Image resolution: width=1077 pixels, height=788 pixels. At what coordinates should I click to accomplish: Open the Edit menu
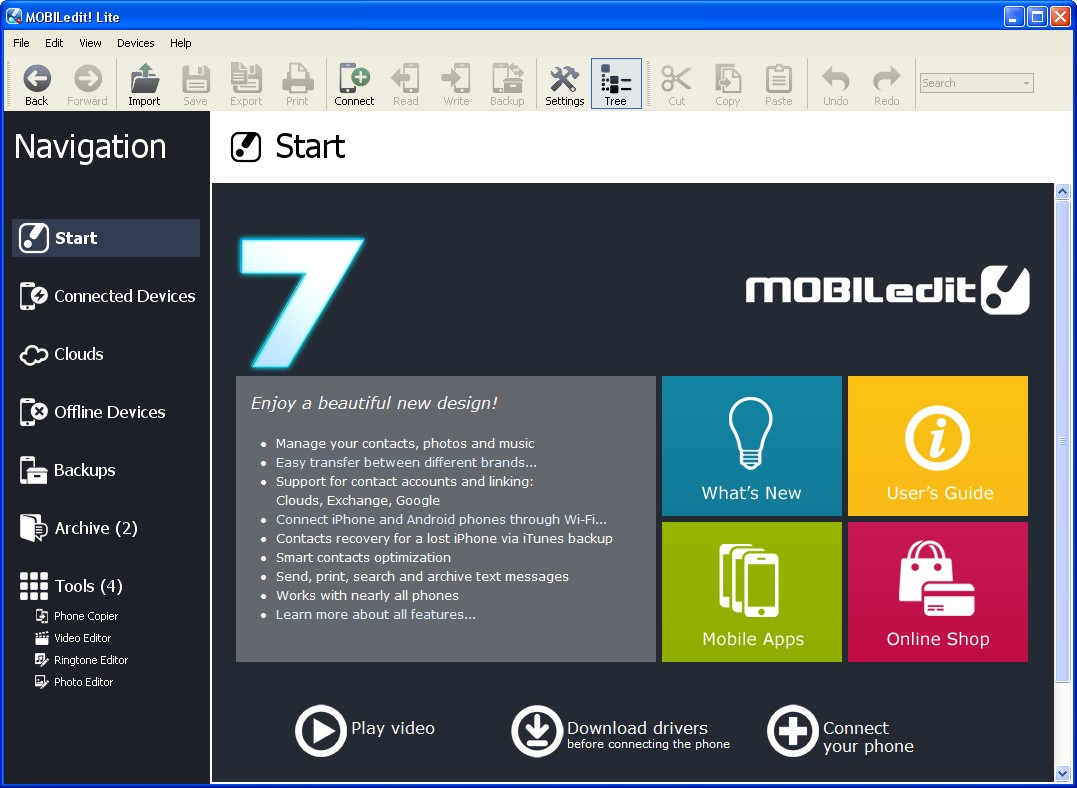[x=54, y=43]
